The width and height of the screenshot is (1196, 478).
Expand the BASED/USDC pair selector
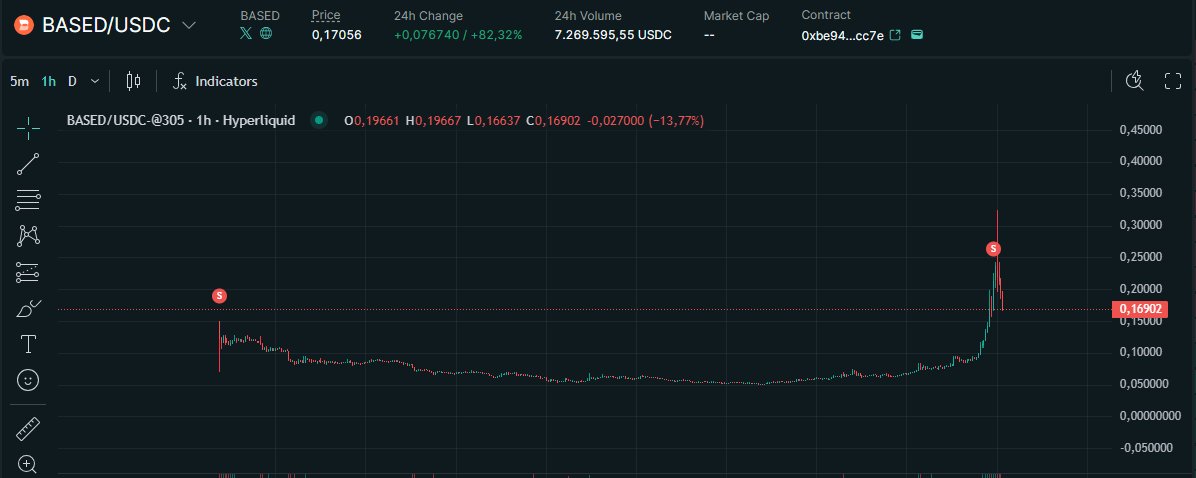(x=189, y=25)
